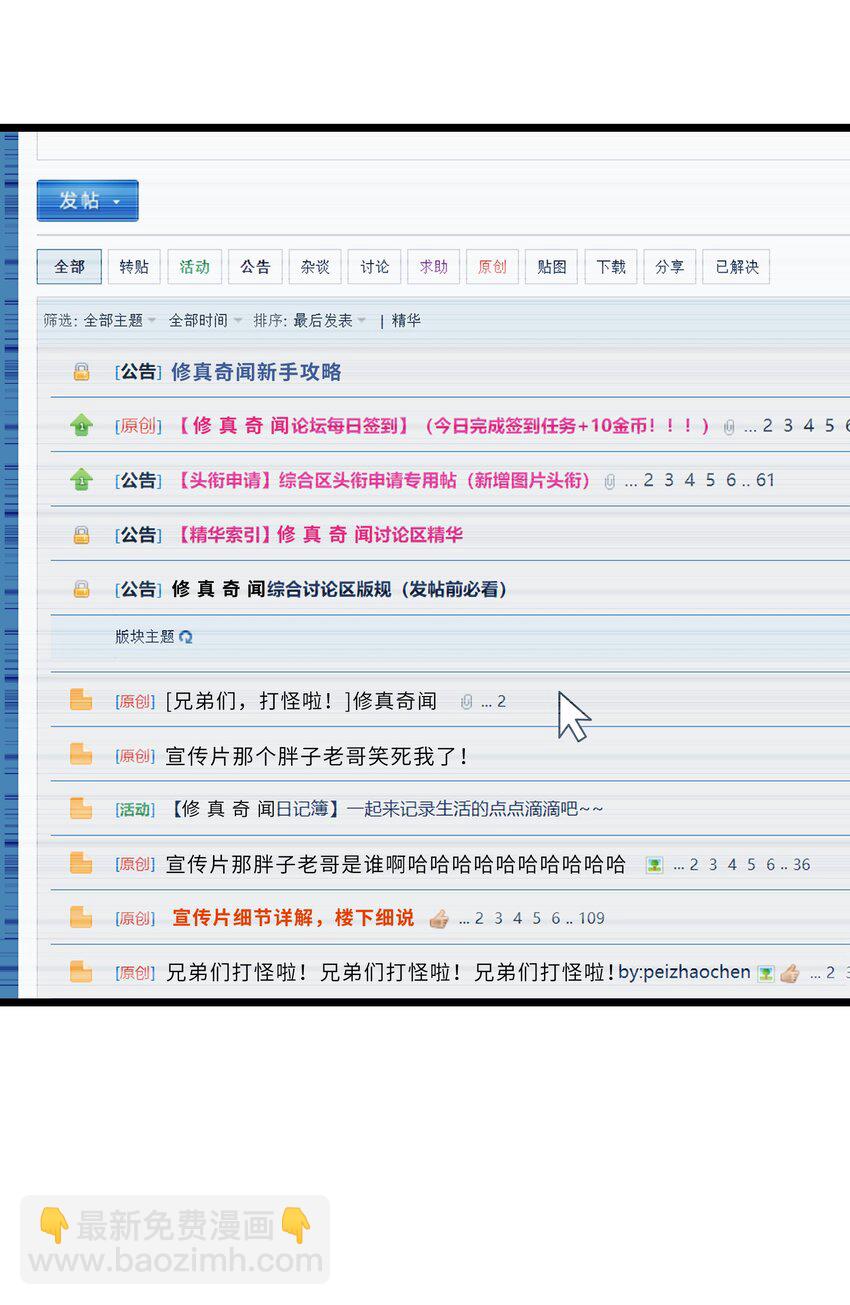
Task: Go to page 2 of [兄弟们，打怪啦！]修真奇闻 thread
Action: pyautogui.click(x=501, y=702)
